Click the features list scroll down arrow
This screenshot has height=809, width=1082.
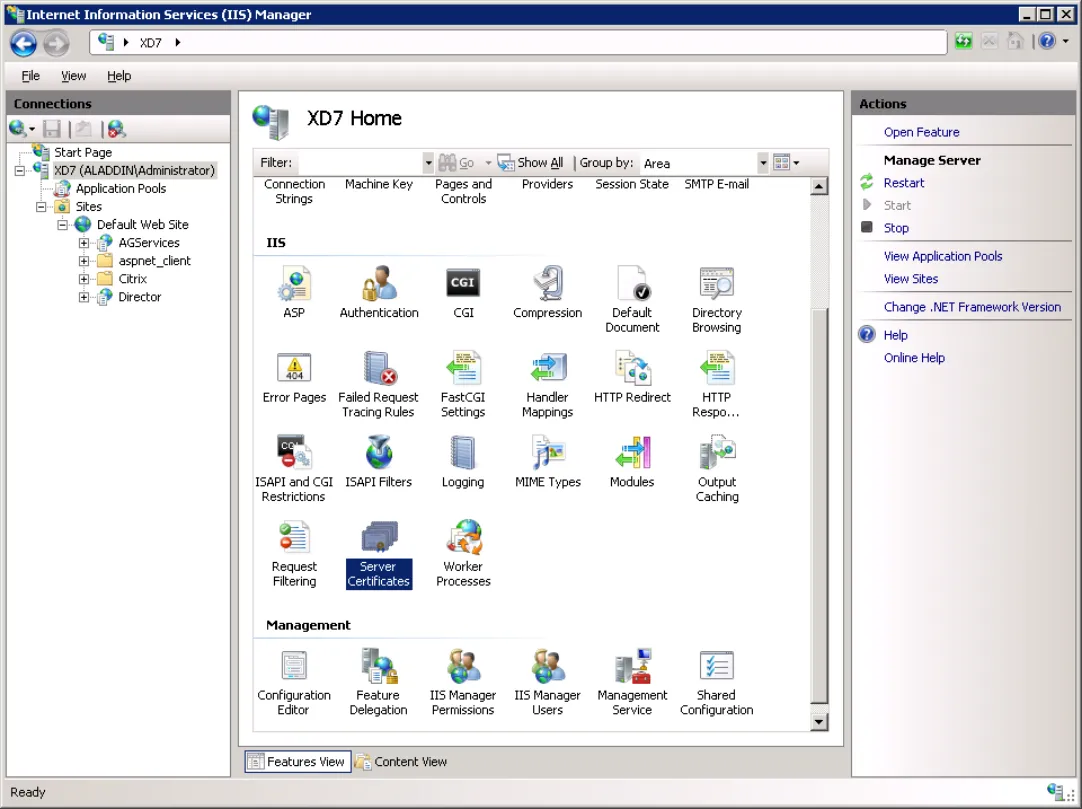818,722
